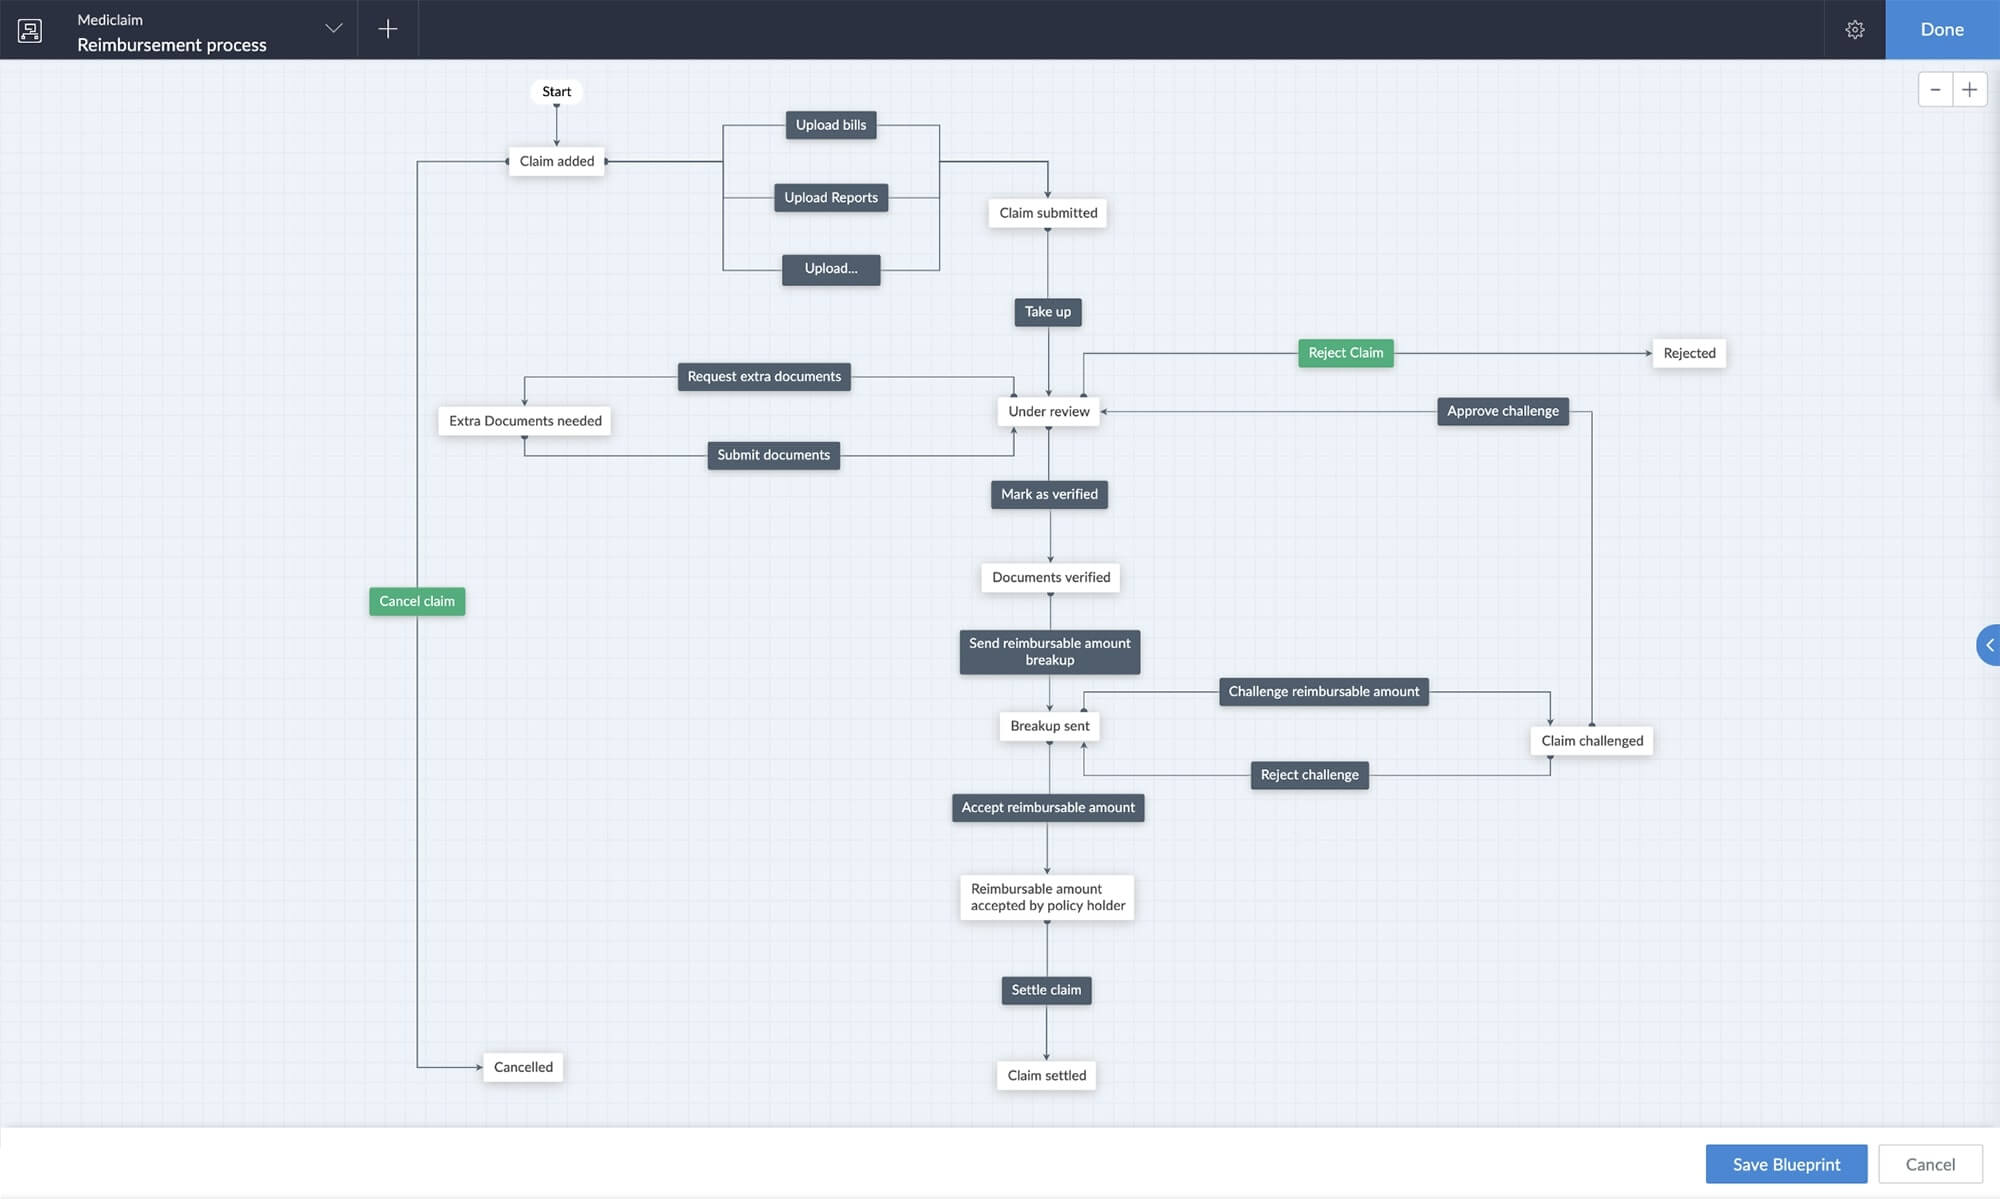Click the truncated Upload... transition
Viewport: 2000px width, 1200px height.
[x=831, y=269]
